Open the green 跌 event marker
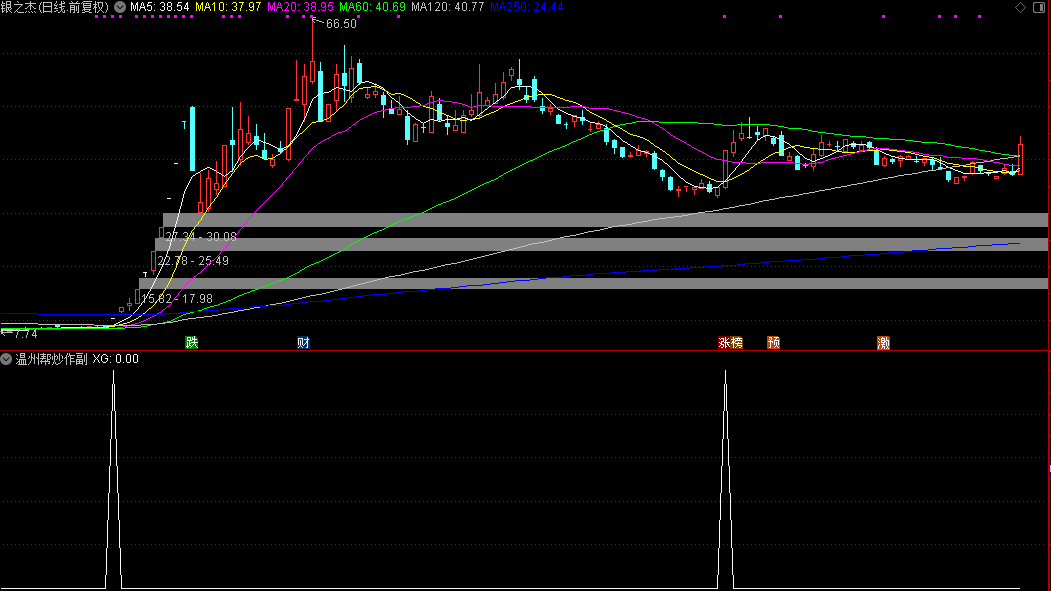Viewport: 1051px width, 591px height. pos(192,342)
